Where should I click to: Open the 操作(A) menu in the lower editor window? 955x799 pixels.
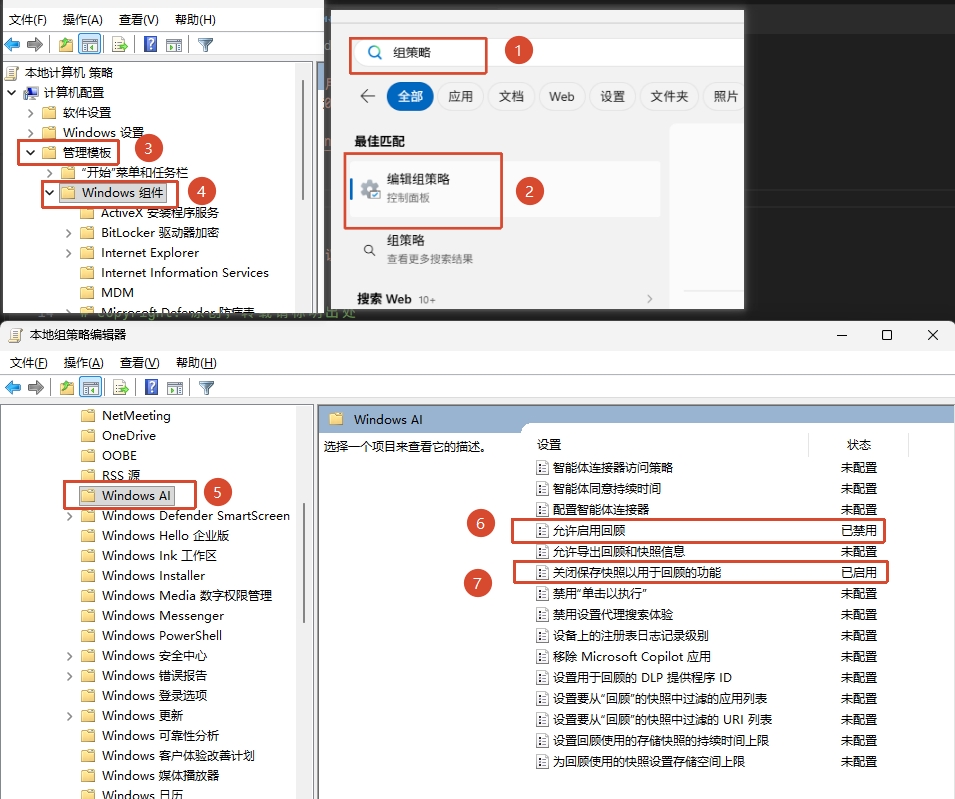coord(83,363)
